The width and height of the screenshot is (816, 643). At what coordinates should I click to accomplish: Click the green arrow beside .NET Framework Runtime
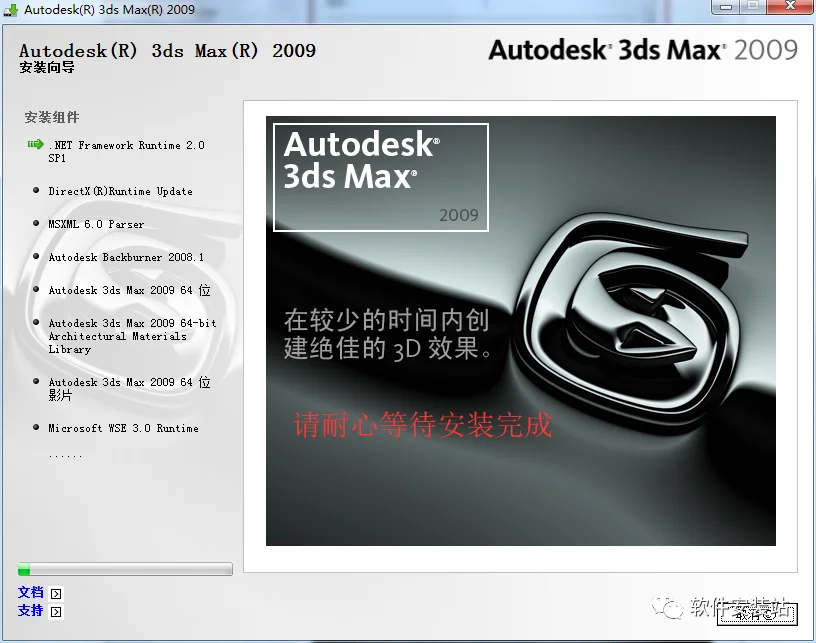(35, 144)
